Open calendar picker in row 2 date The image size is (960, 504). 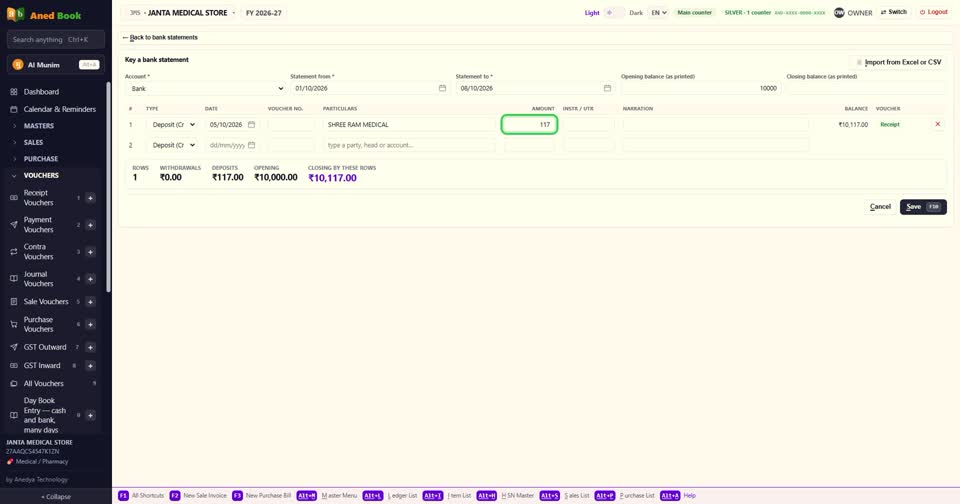coord(251,145)
